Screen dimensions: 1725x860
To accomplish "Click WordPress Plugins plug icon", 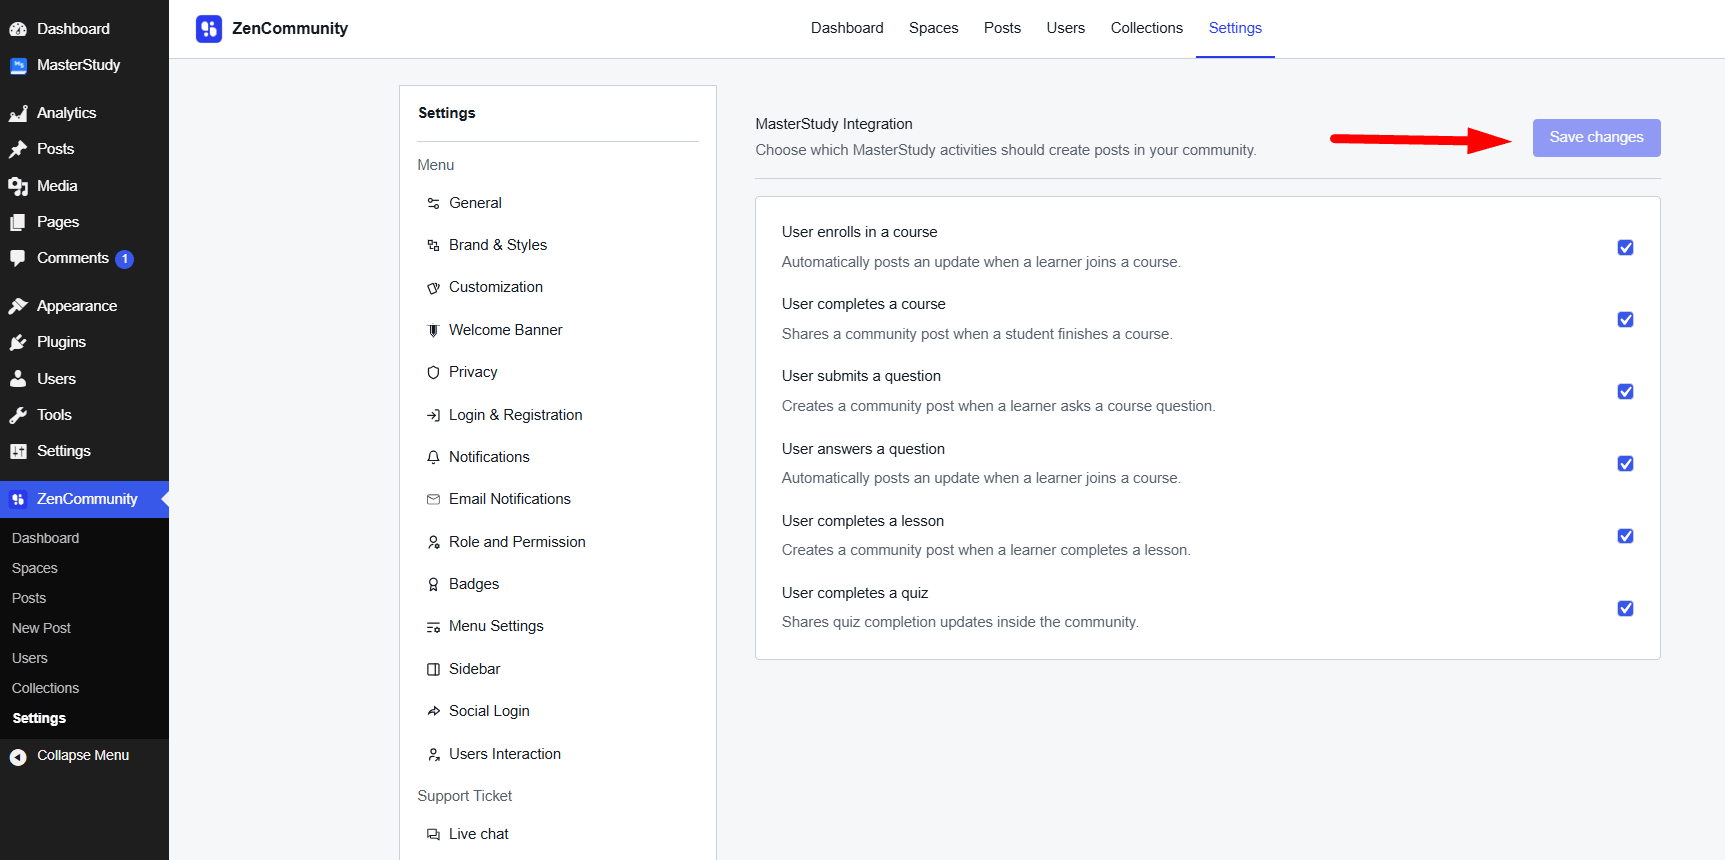I will coord(18,342).
